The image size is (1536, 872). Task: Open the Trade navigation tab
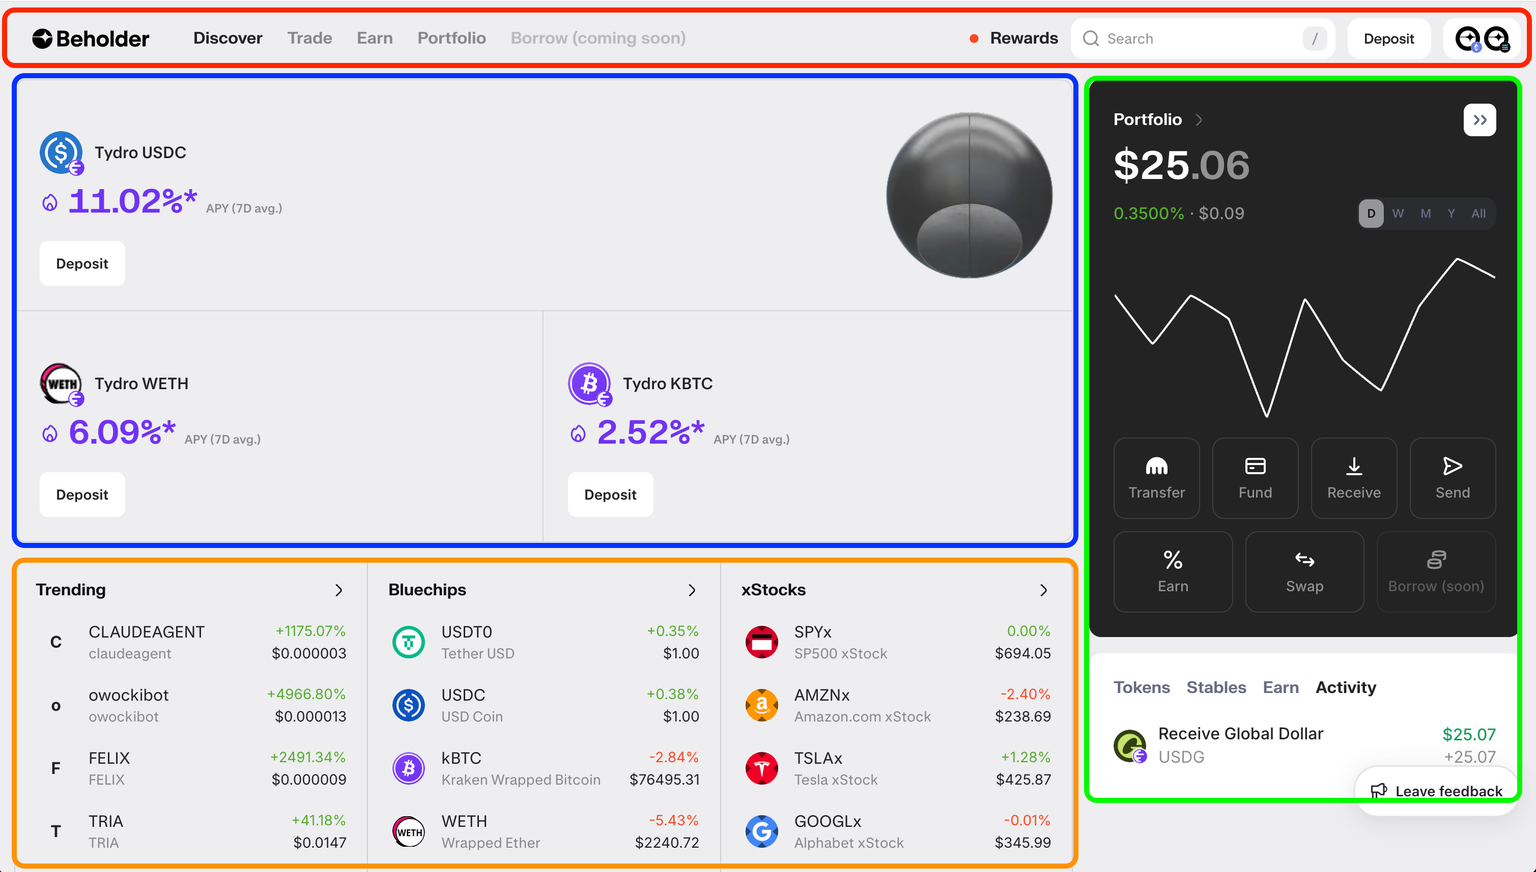(310, 38)
